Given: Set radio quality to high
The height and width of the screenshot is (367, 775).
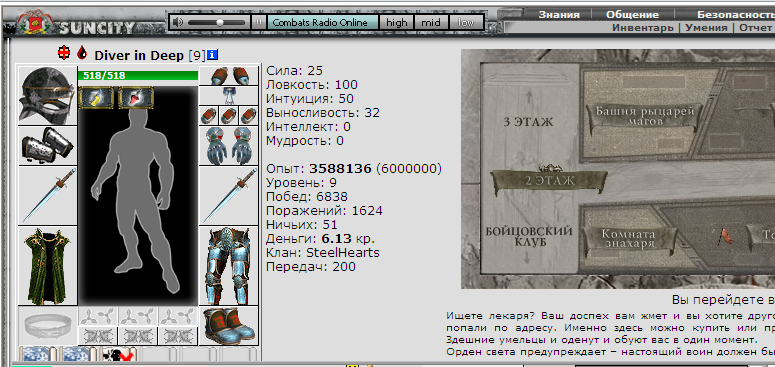Looking at the screenshot, I should pos(397,22).
